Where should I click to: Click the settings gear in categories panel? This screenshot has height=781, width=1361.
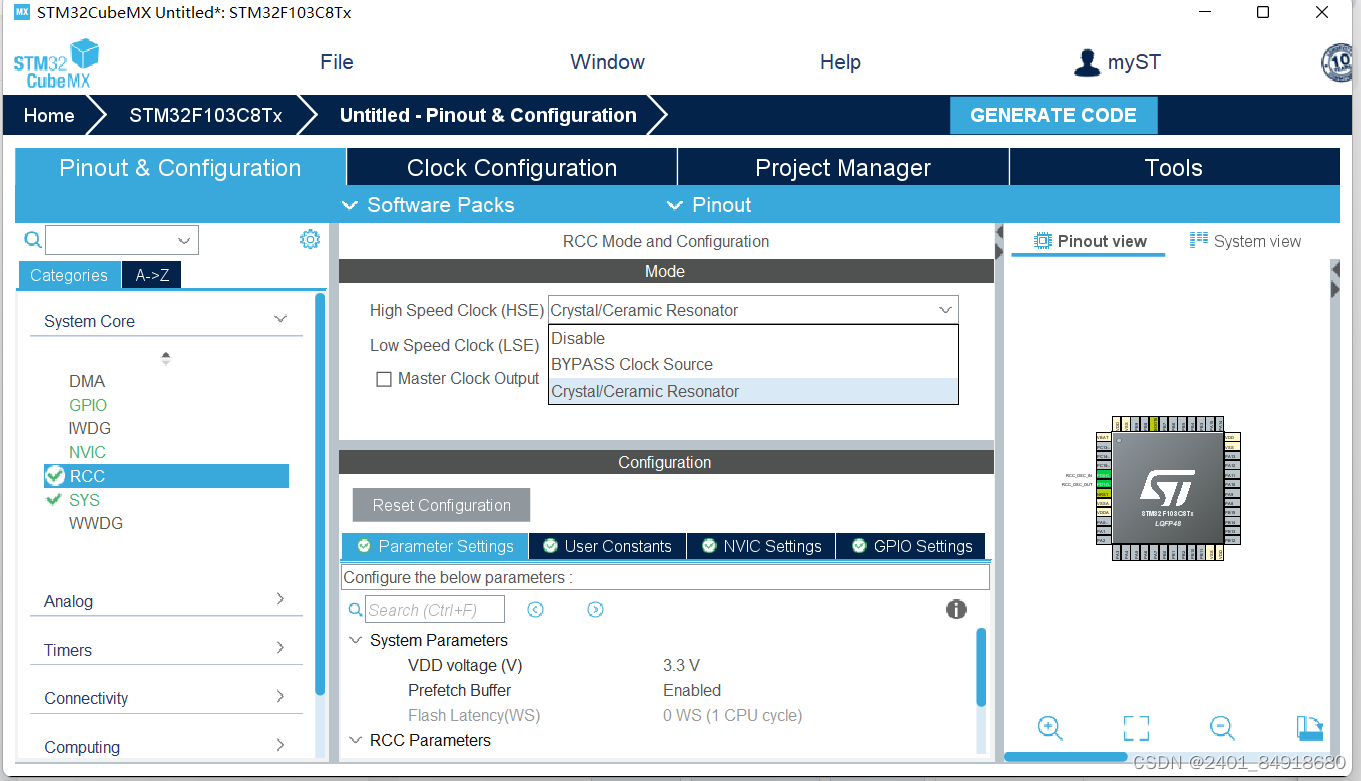pyautogui.click(x=310, y=239)
